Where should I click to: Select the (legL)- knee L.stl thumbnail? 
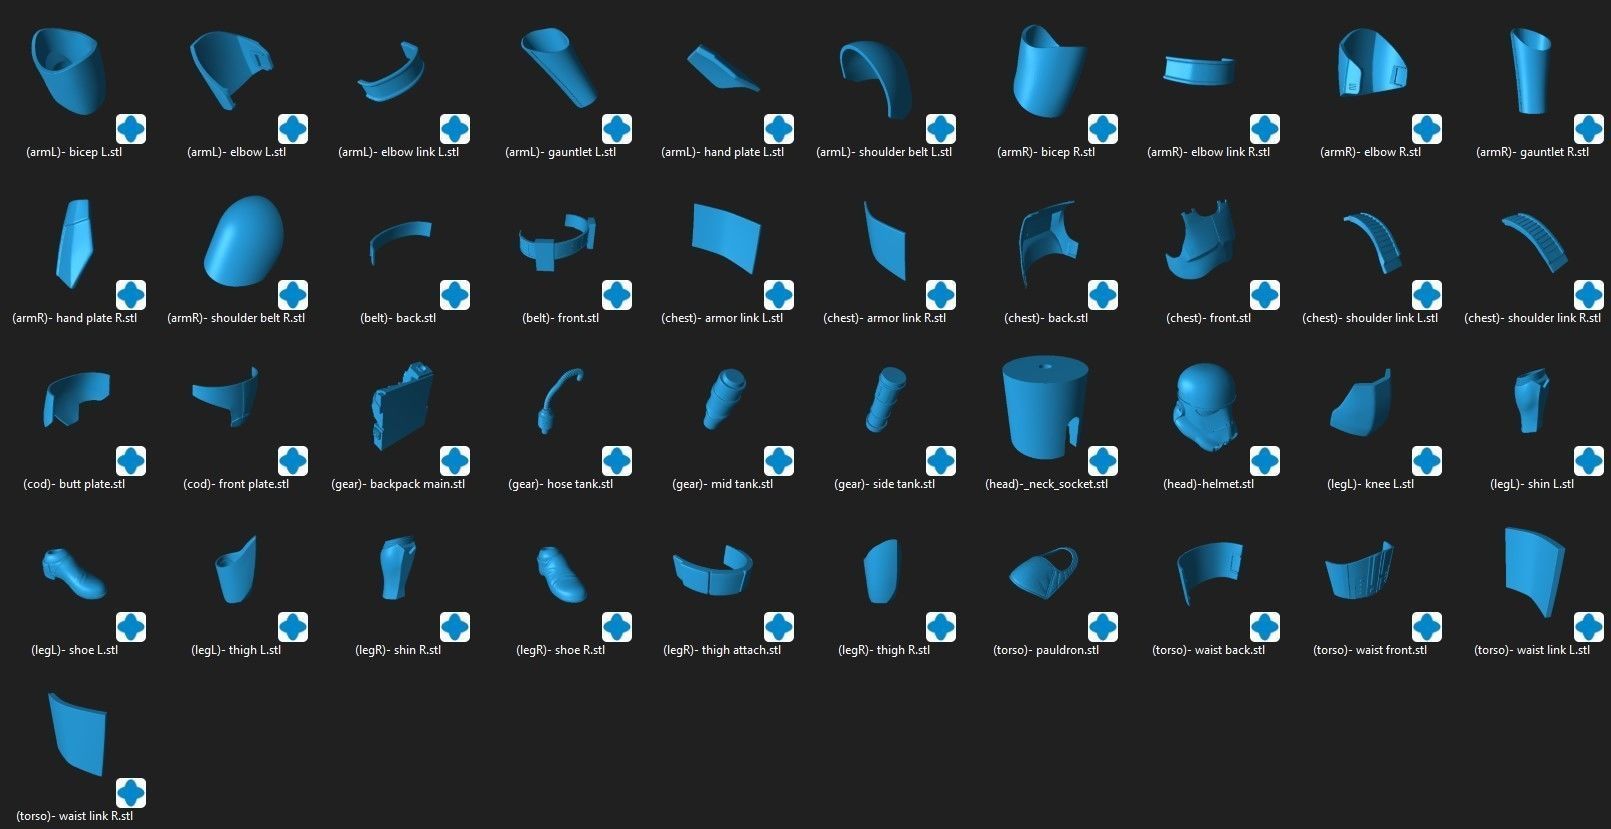click(1360, 400)
